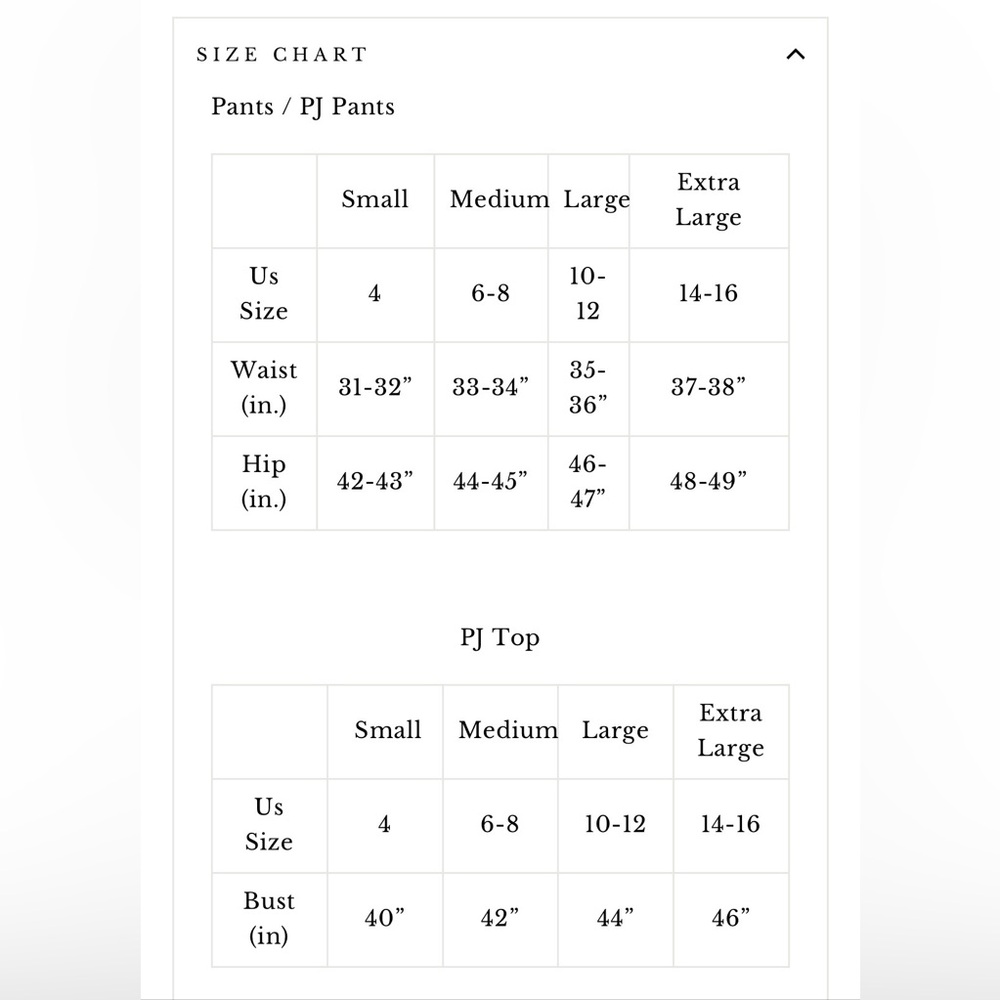Viewport: 1000px width, 1000px height.
Task: Click the 48-49" hip cell
Action: tap(708, 482)
